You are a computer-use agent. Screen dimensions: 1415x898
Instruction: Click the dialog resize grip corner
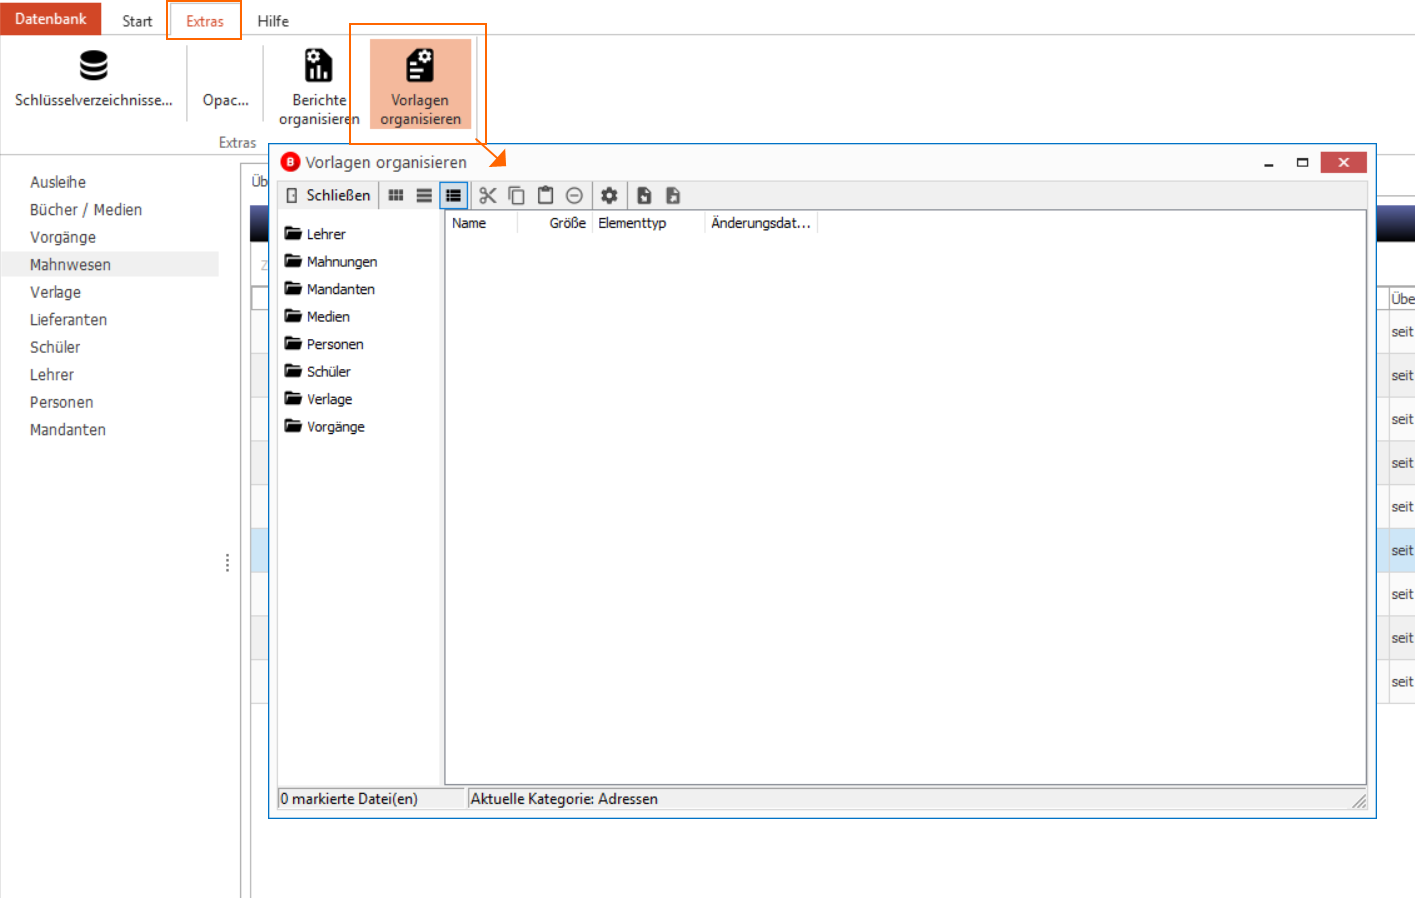point(1359,801)
